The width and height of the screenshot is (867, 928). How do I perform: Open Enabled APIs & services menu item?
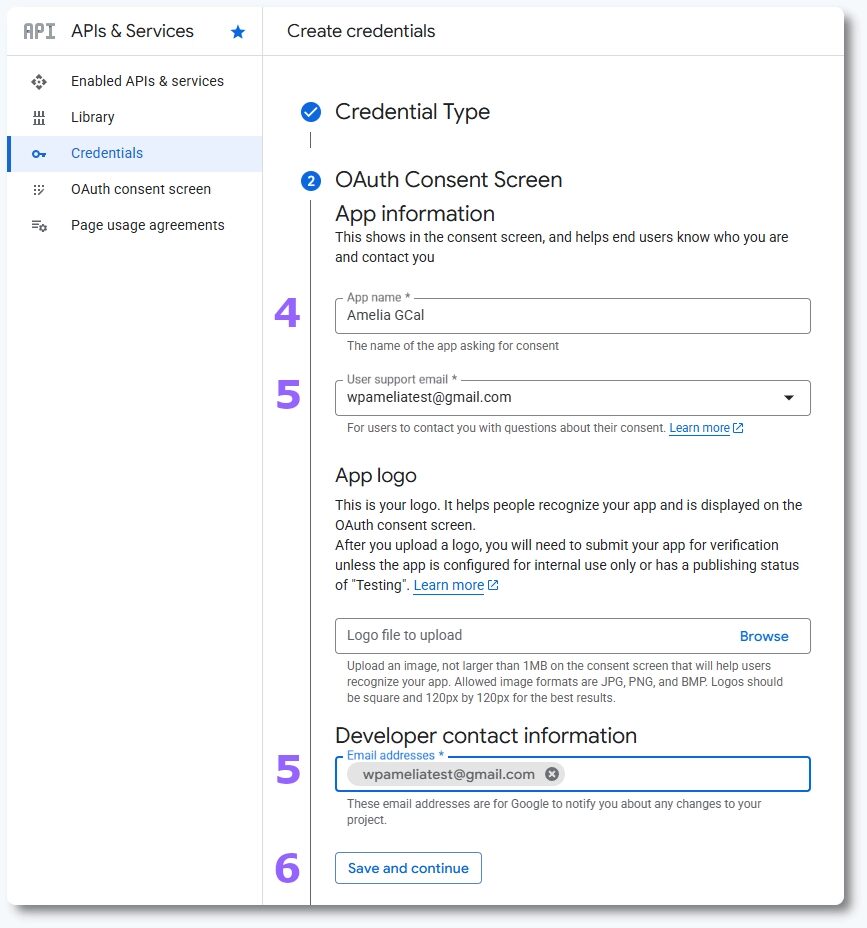[x=147, y=81]
